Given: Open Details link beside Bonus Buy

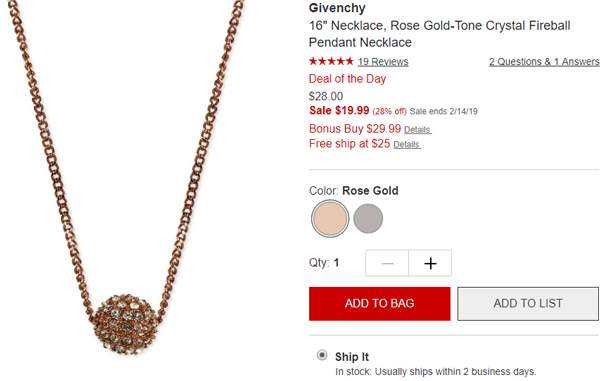Looking at the screenshot, I should [418, 130].
